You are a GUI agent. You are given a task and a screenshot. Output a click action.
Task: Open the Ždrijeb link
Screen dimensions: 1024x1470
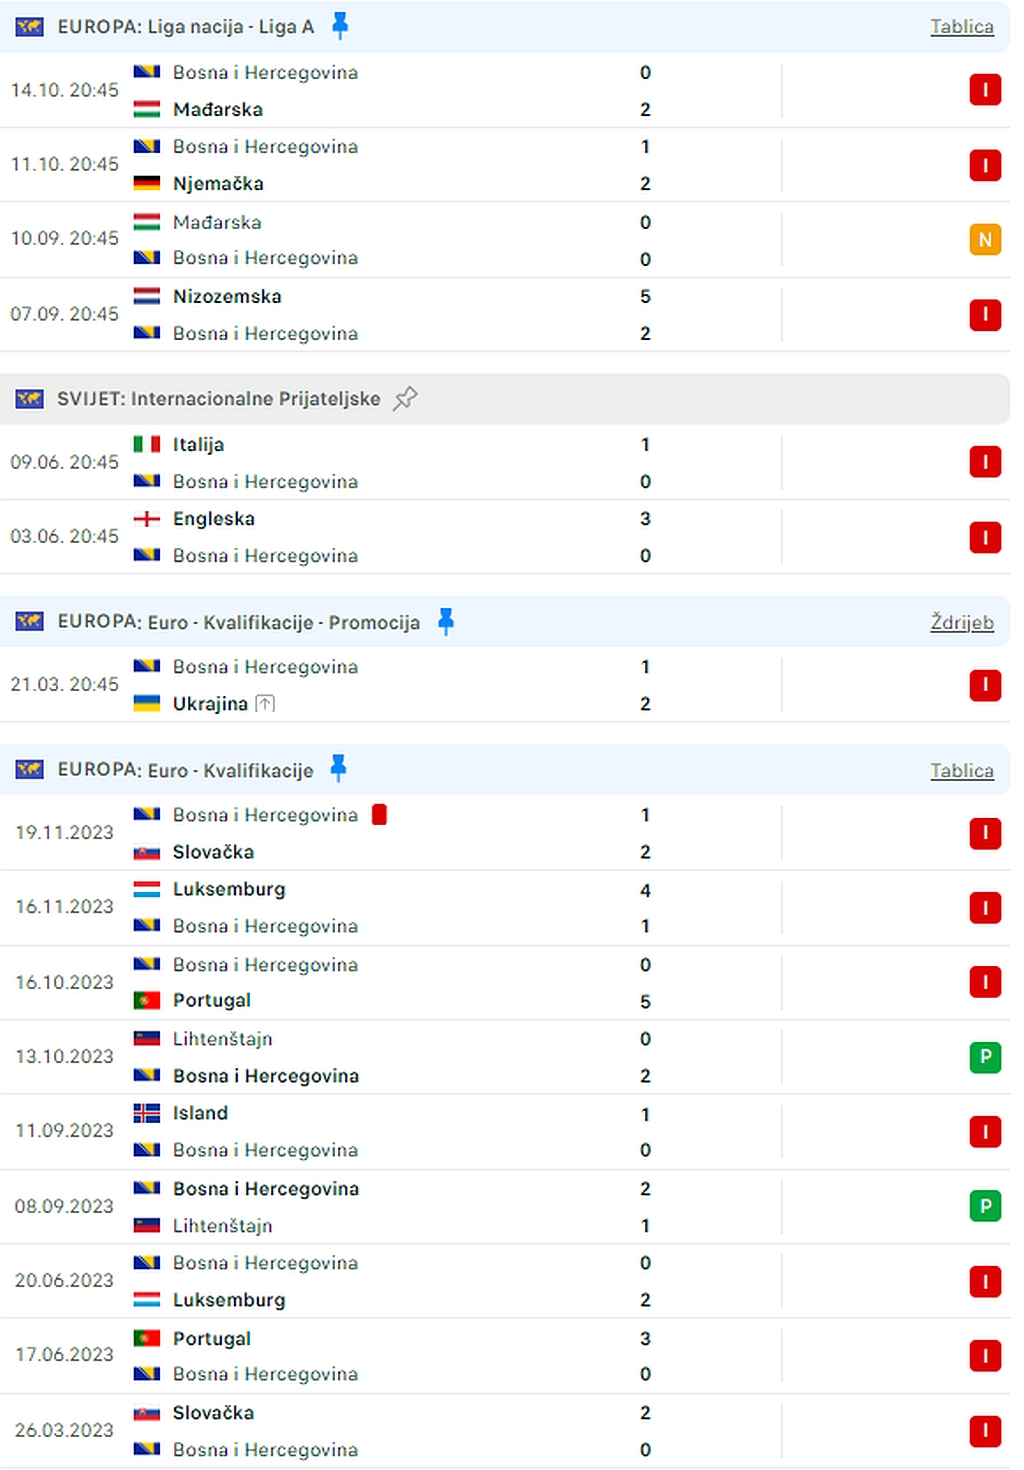961,622
